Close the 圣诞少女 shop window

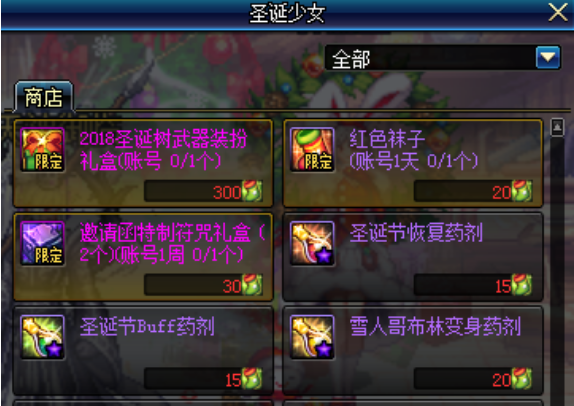(558, 12)
